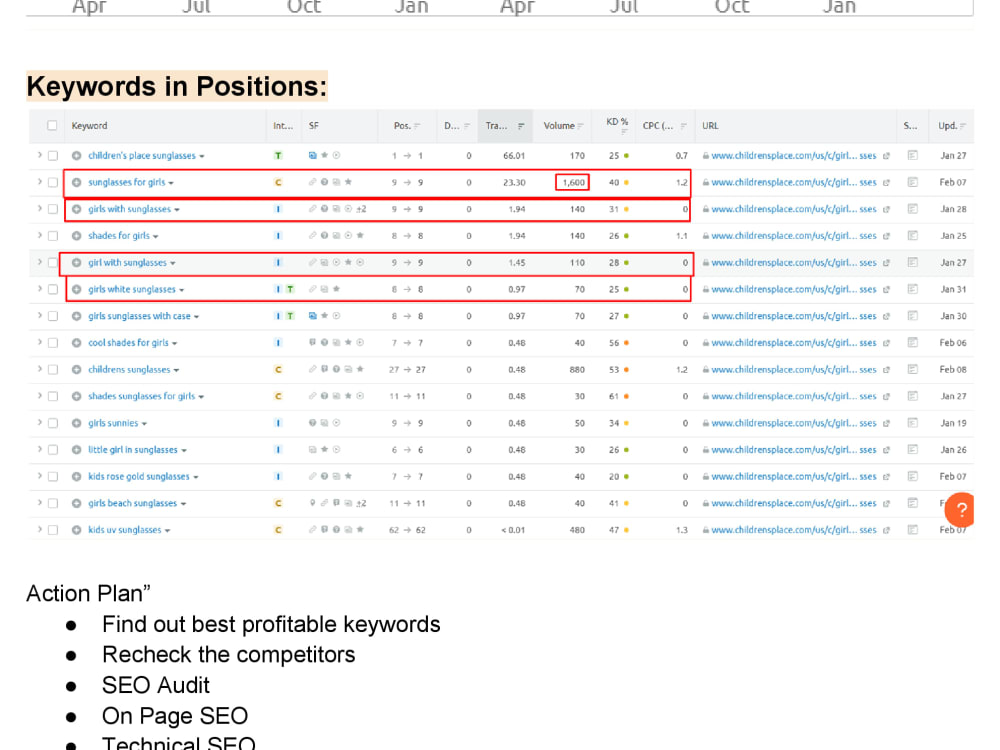Sort by Updated column sort icon

click(x=962, y=126)
